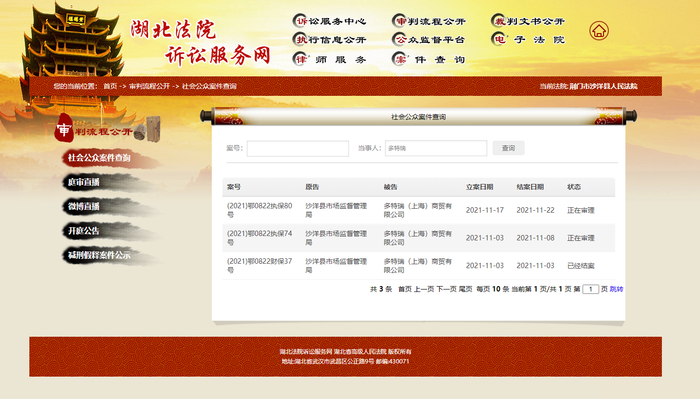Click 湖北法院诉讼服务网 site logo
Image resolution: width=700 pixels, height=399 pixels.
pyautogui.click(x=200, y=42)
